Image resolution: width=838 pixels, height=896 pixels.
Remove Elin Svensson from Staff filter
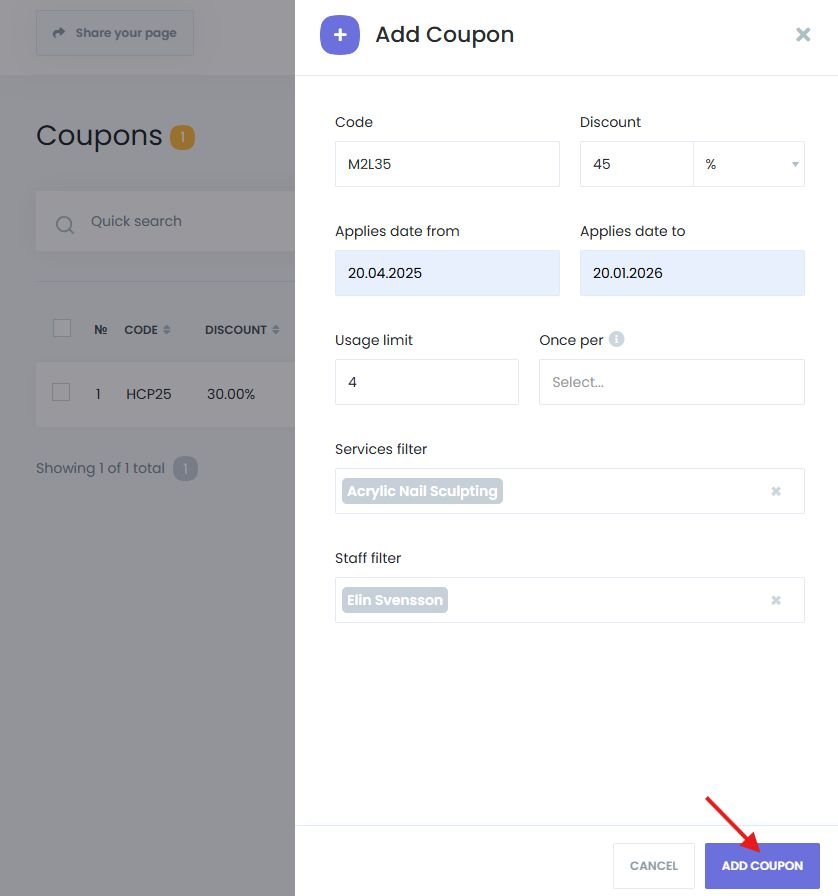coord(775,599)
